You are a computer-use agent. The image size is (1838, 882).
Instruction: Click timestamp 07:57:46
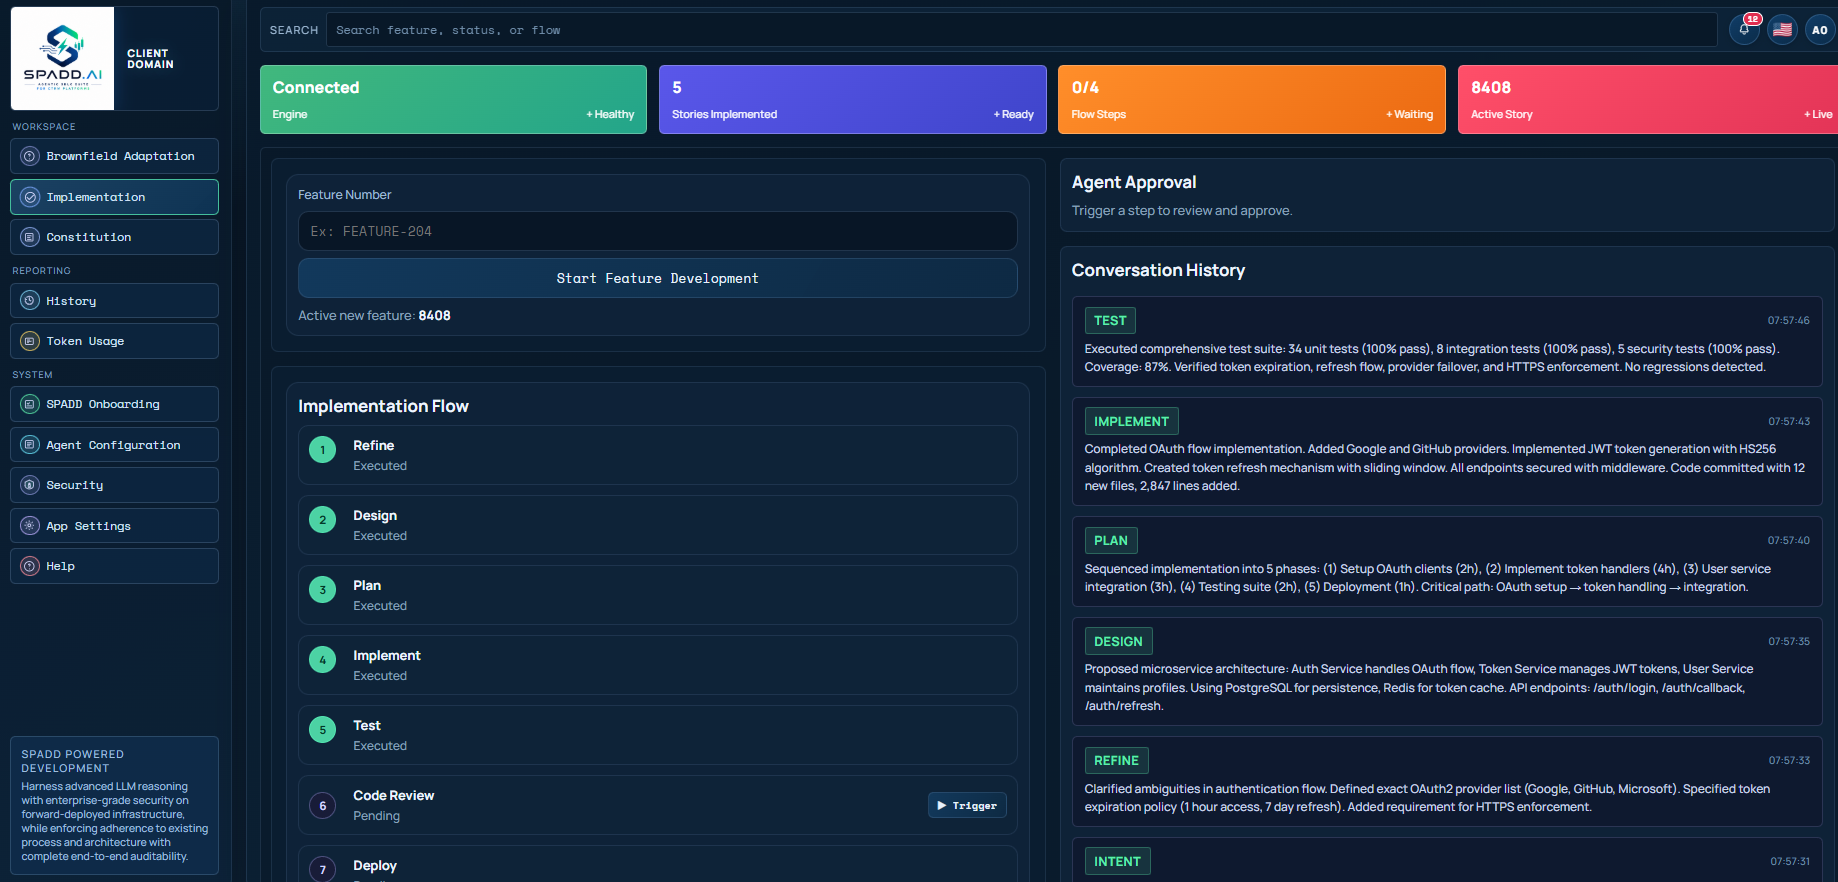tap(1788, 320)
